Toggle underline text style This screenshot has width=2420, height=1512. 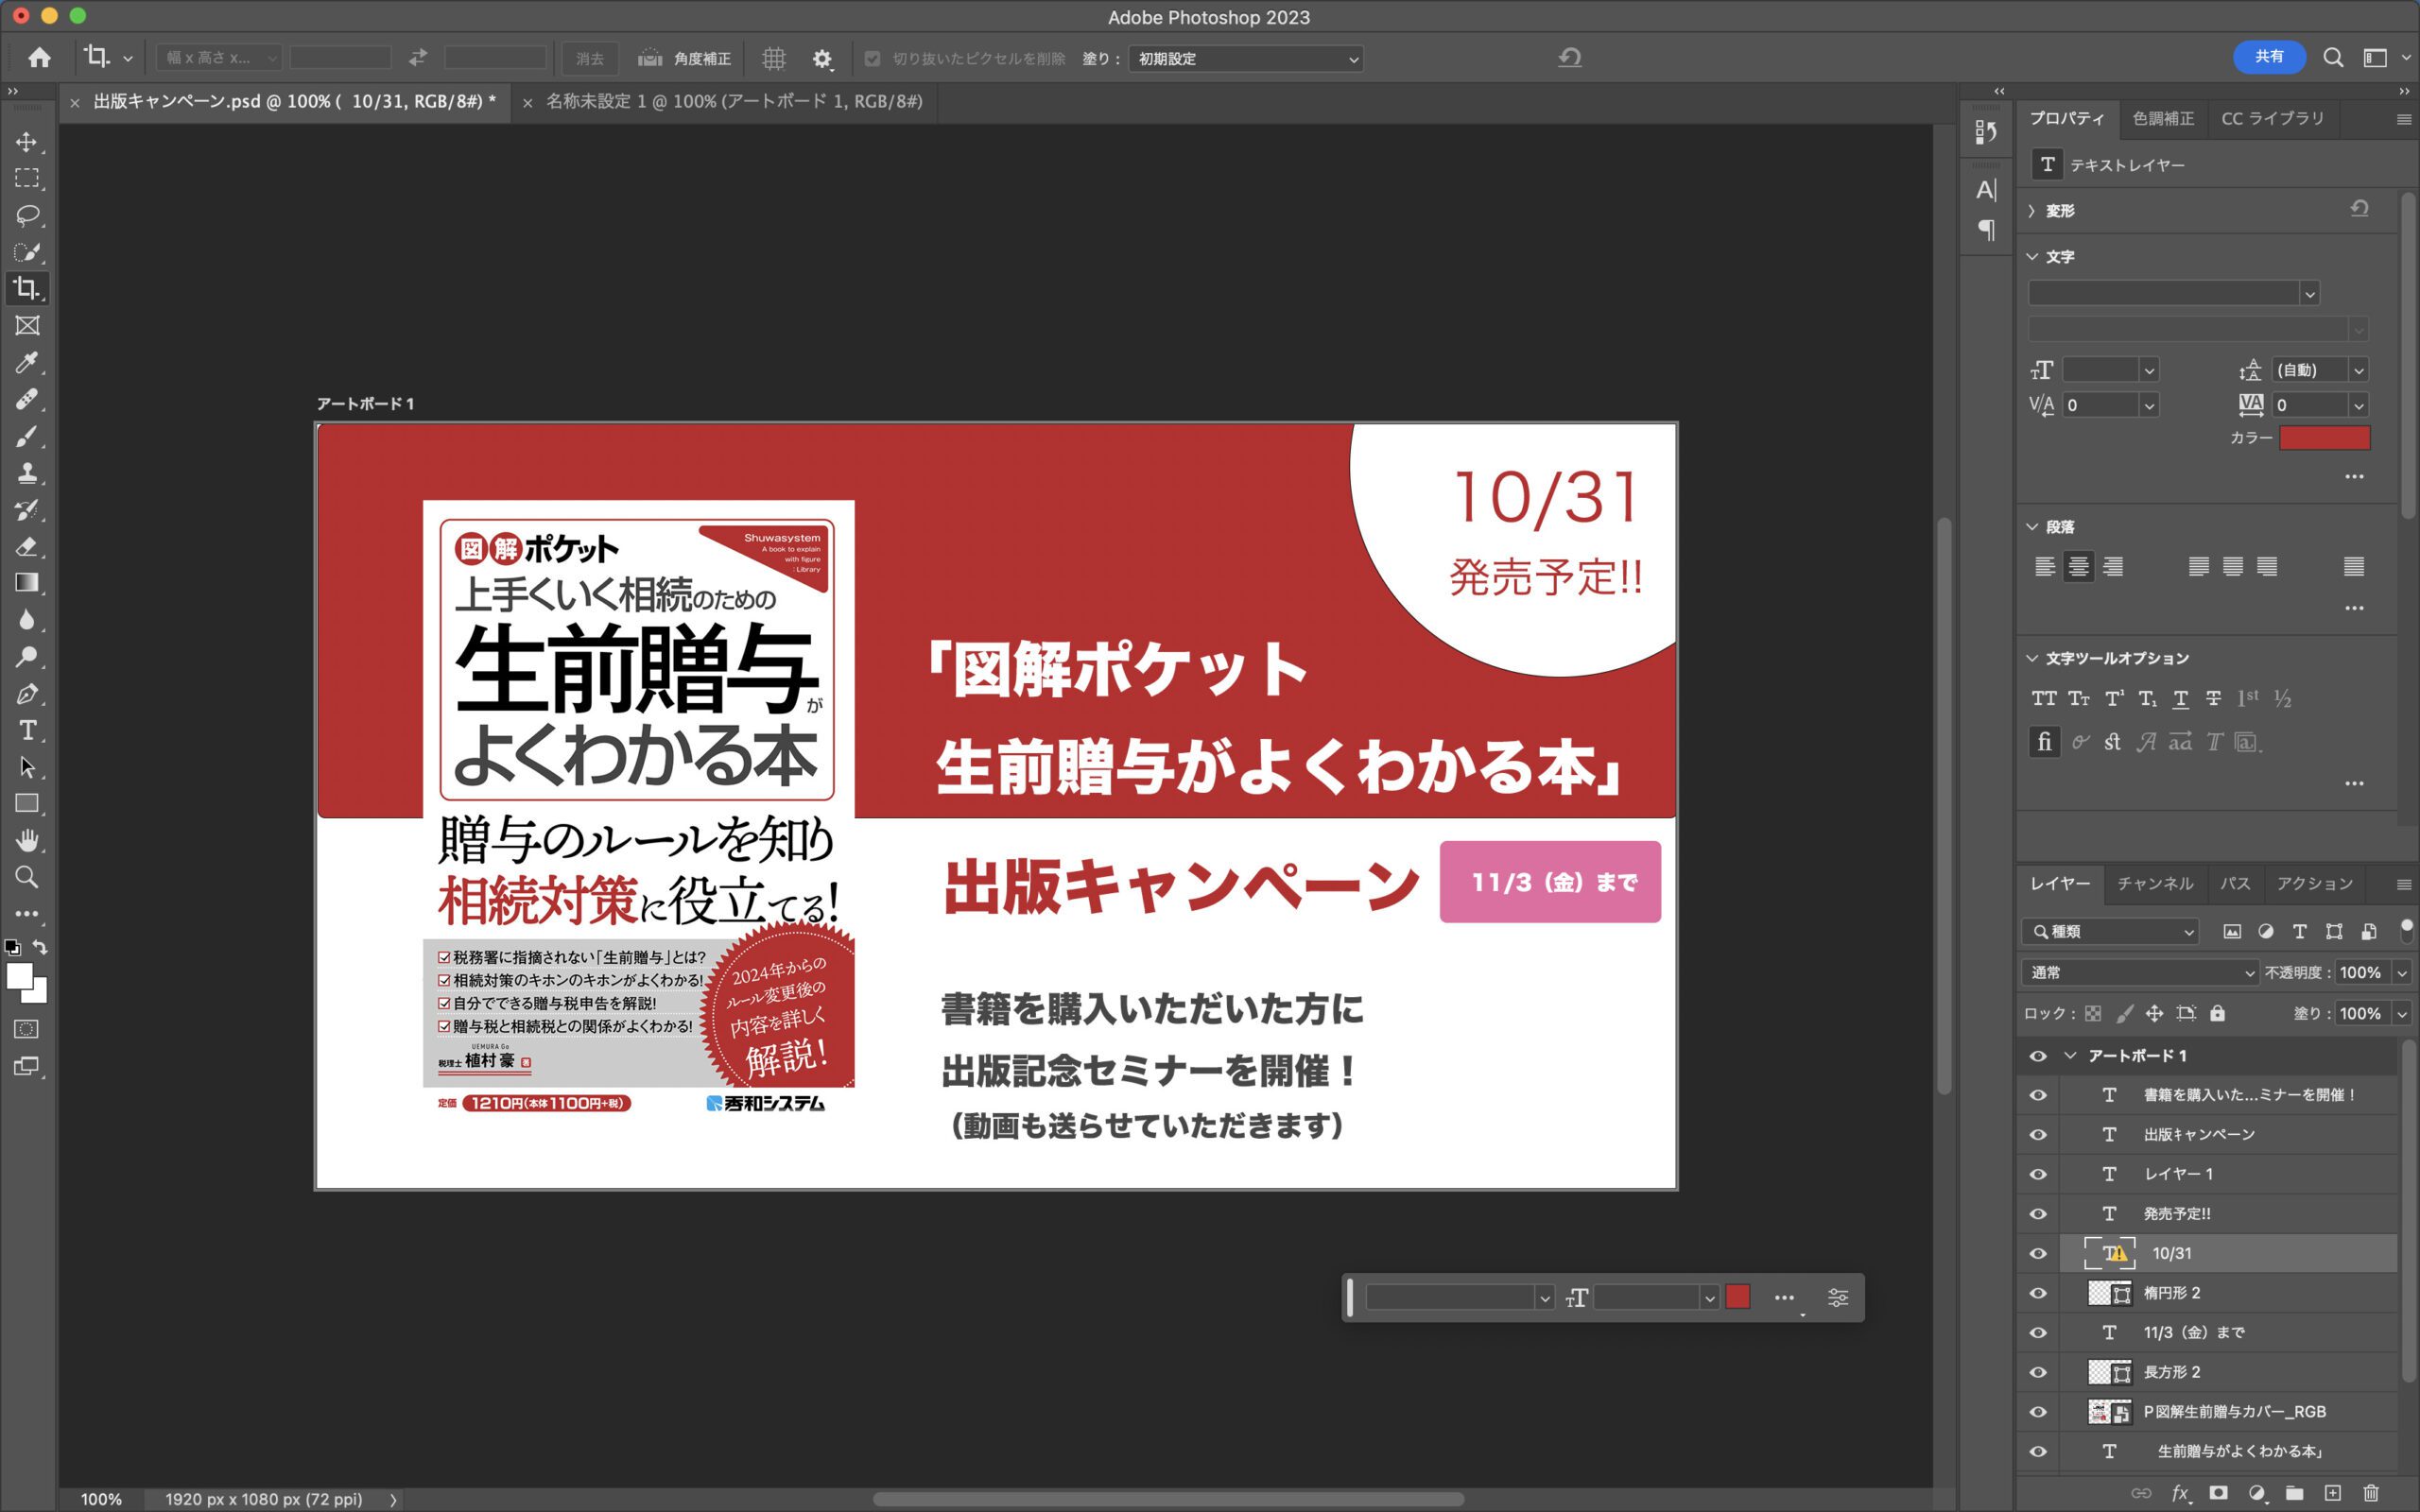tap(2180, 699)
